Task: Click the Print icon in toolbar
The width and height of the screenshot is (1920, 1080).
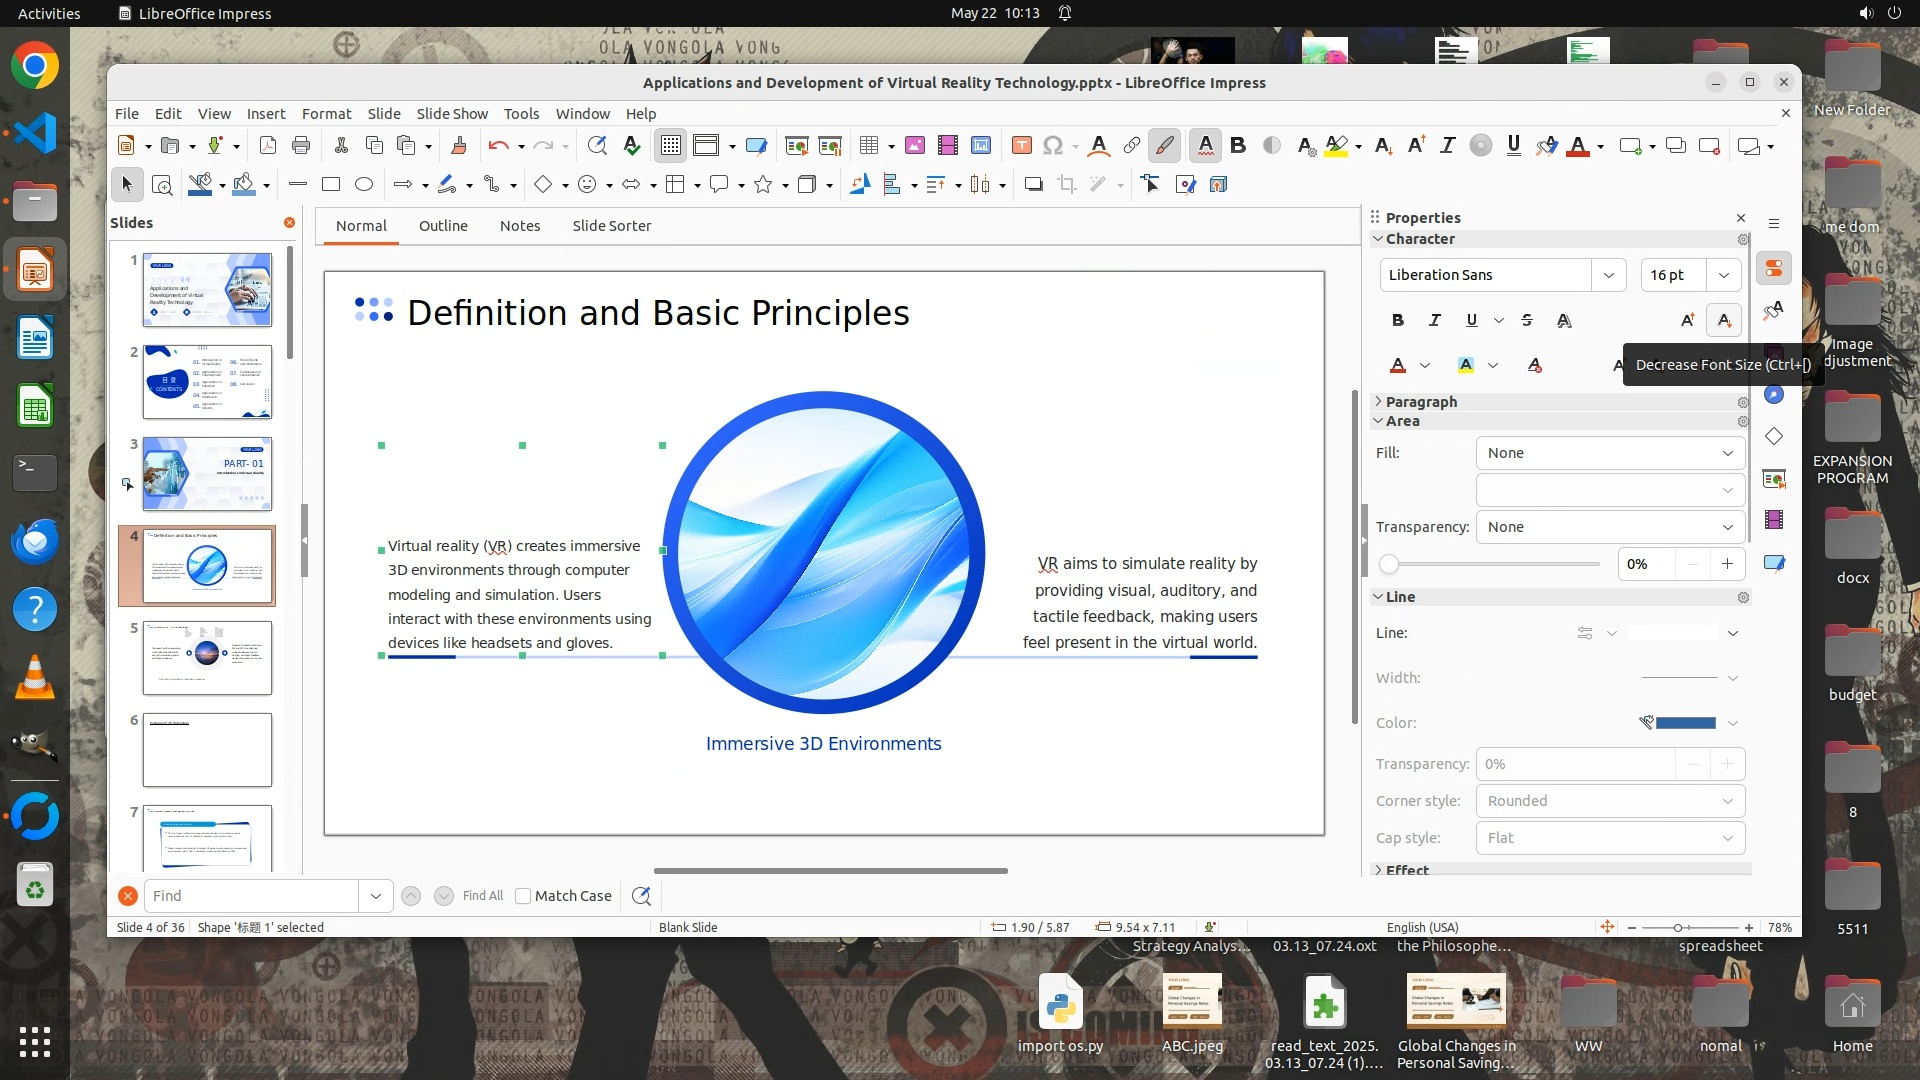Action: [301, 146]
